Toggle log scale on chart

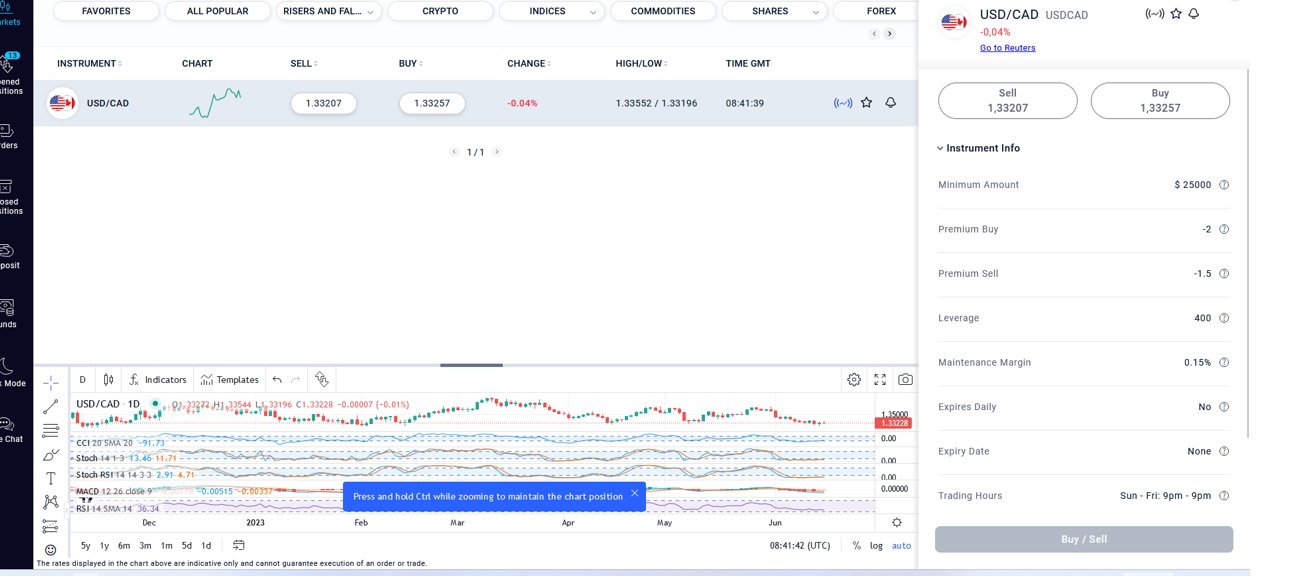876,545
